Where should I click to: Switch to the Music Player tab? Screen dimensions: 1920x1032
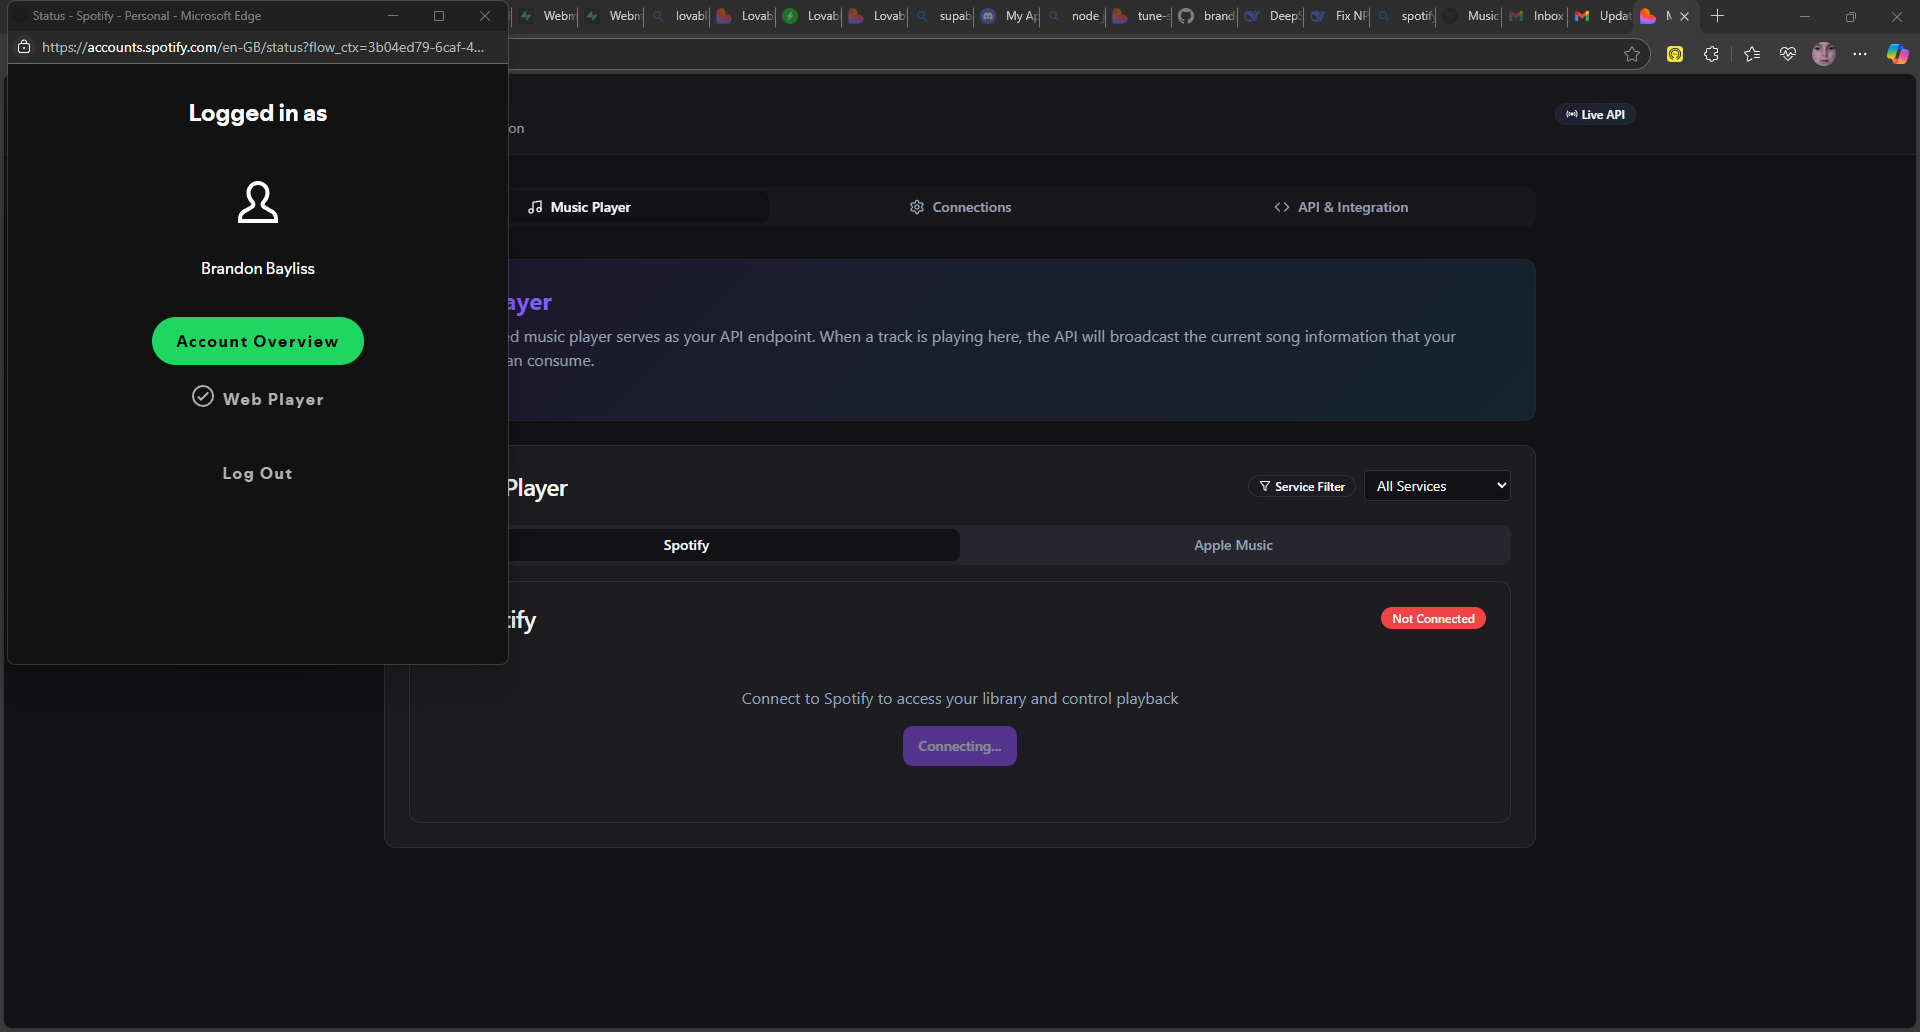(x=580, y=207)
